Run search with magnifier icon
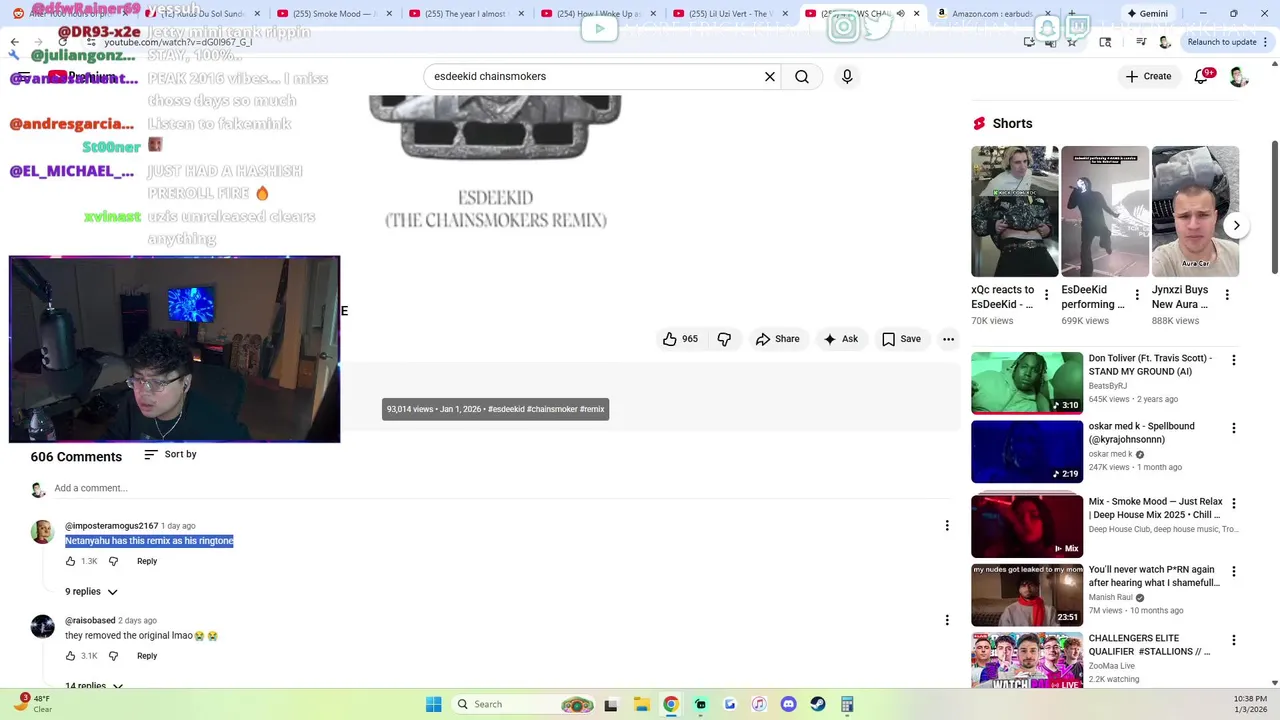The width and height of the screenshot is (1280, 720). click(x=802, y=76)
